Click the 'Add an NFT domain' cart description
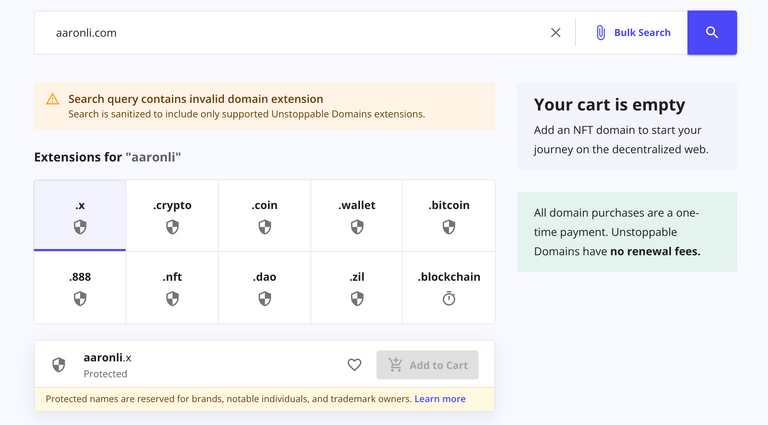The image size is (768, 425). 621,140
